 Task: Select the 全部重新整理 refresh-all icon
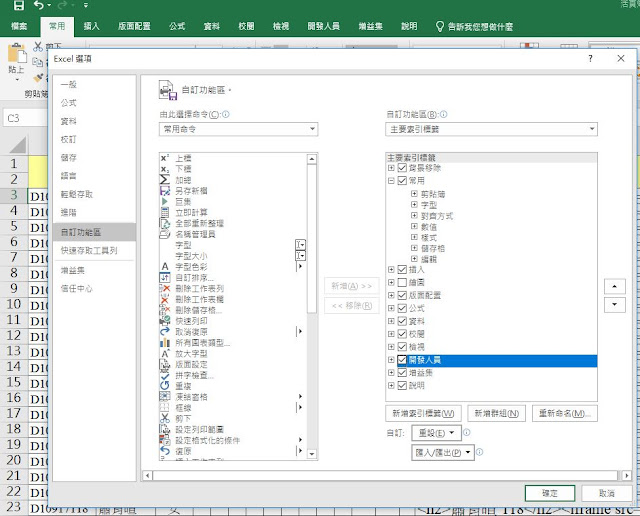(x=164, y=223)
